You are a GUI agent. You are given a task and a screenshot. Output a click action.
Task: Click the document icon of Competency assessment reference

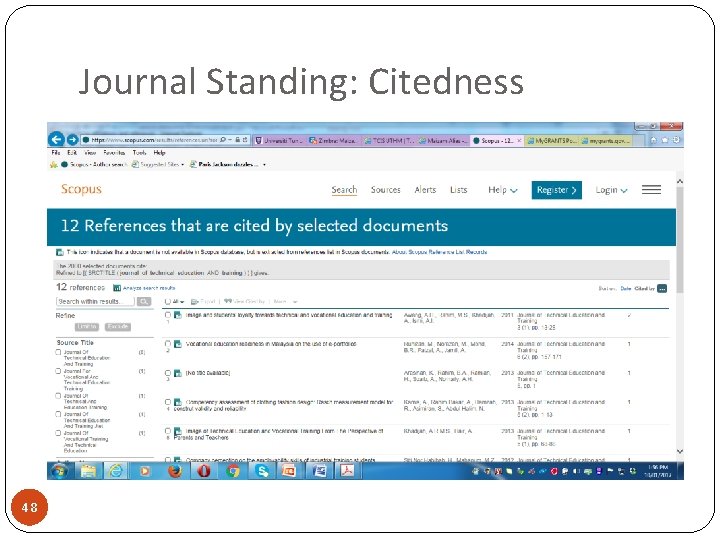tap(178, 402)
